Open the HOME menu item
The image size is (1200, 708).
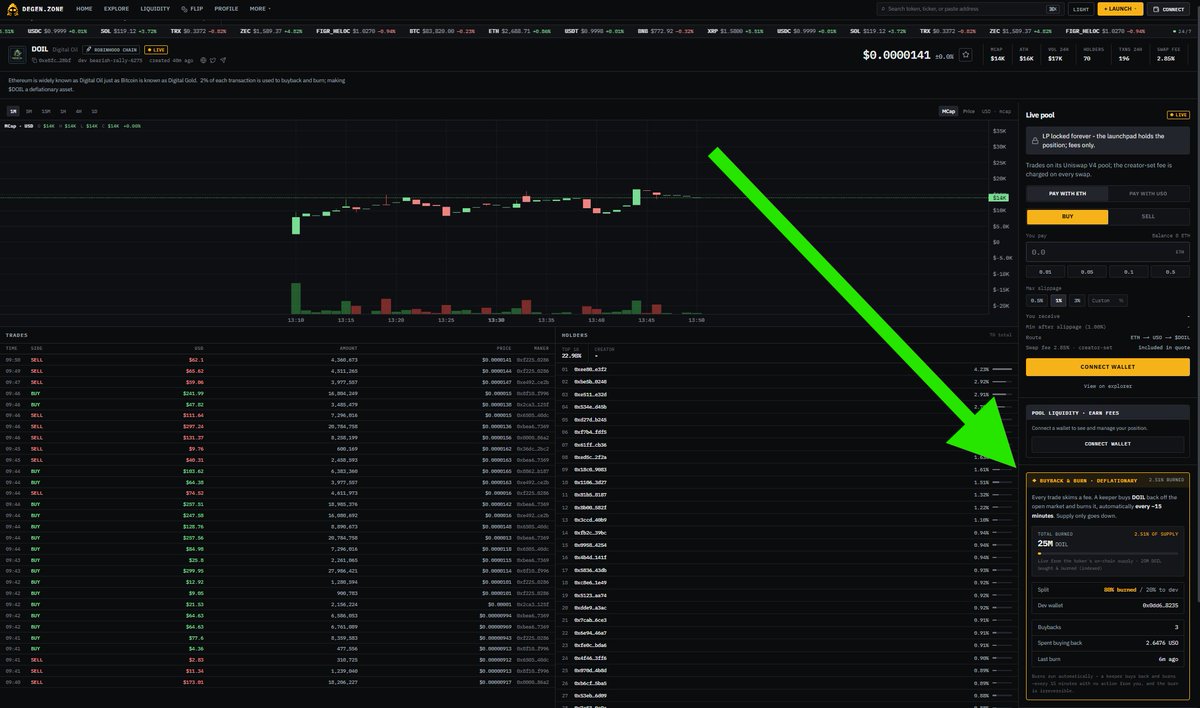(x=84, y=8)
